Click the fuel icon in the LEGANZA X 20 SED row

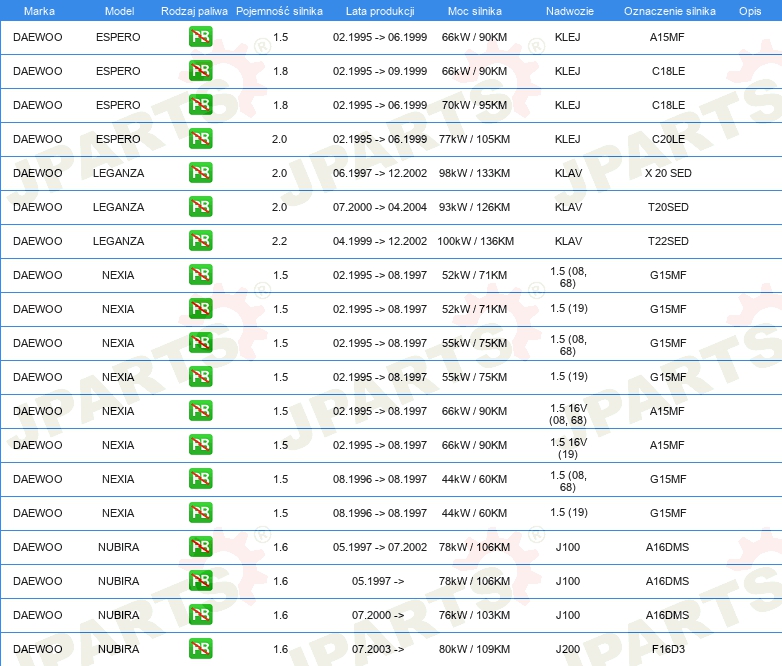[200, 173]
